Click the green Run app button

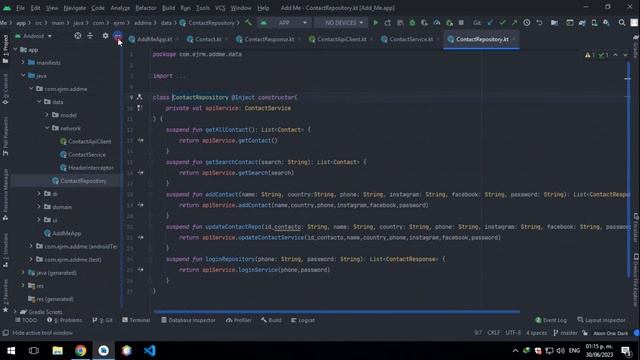(376, 23)
